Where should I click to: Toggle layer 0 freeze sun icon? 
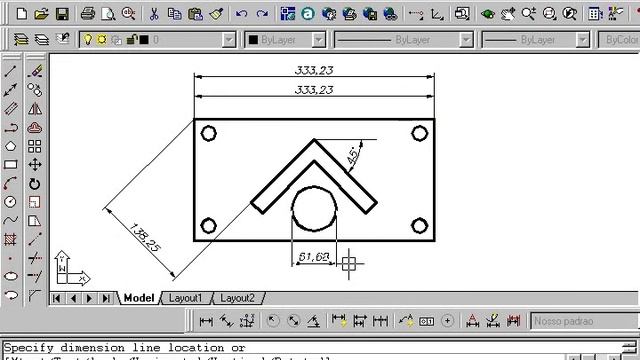102,40
